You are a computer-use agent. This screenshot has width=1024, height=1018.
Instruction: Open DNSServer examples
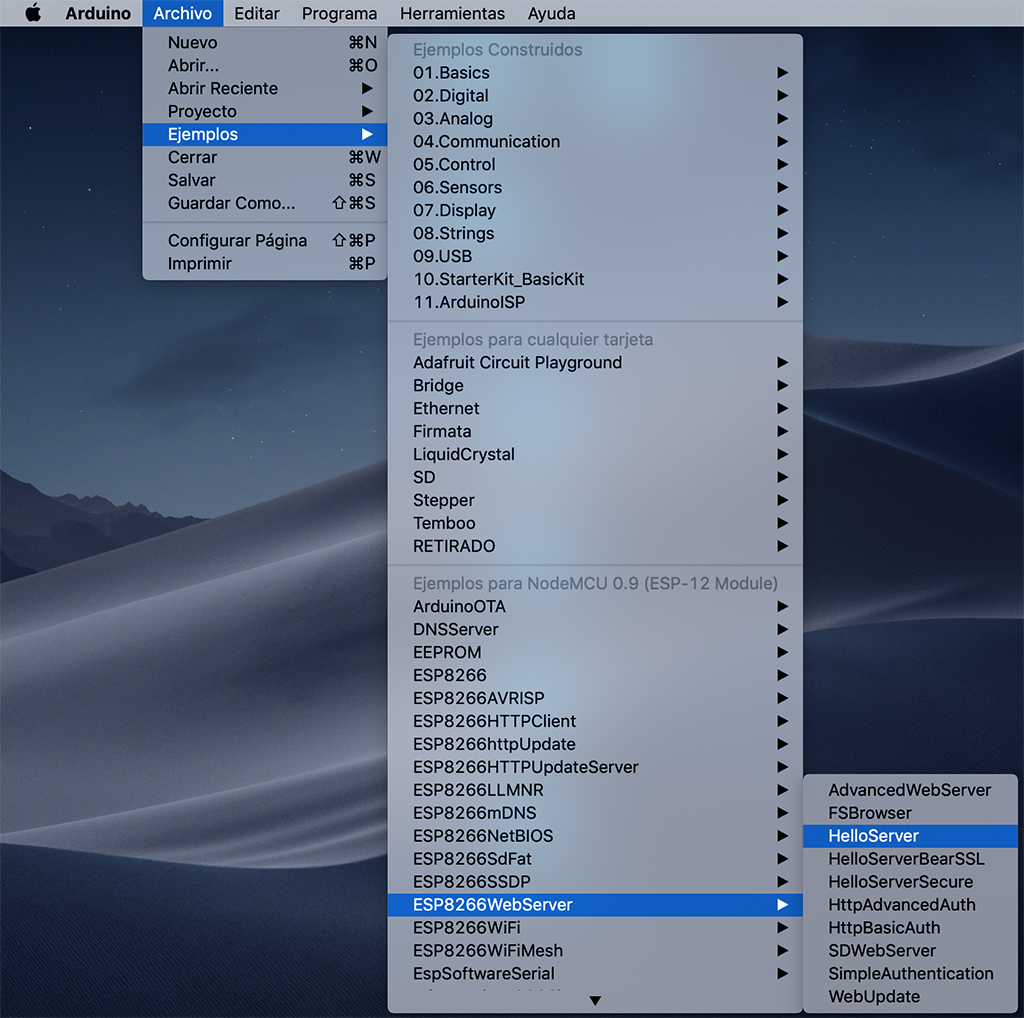pyautogui.click(x=595, y=629)
